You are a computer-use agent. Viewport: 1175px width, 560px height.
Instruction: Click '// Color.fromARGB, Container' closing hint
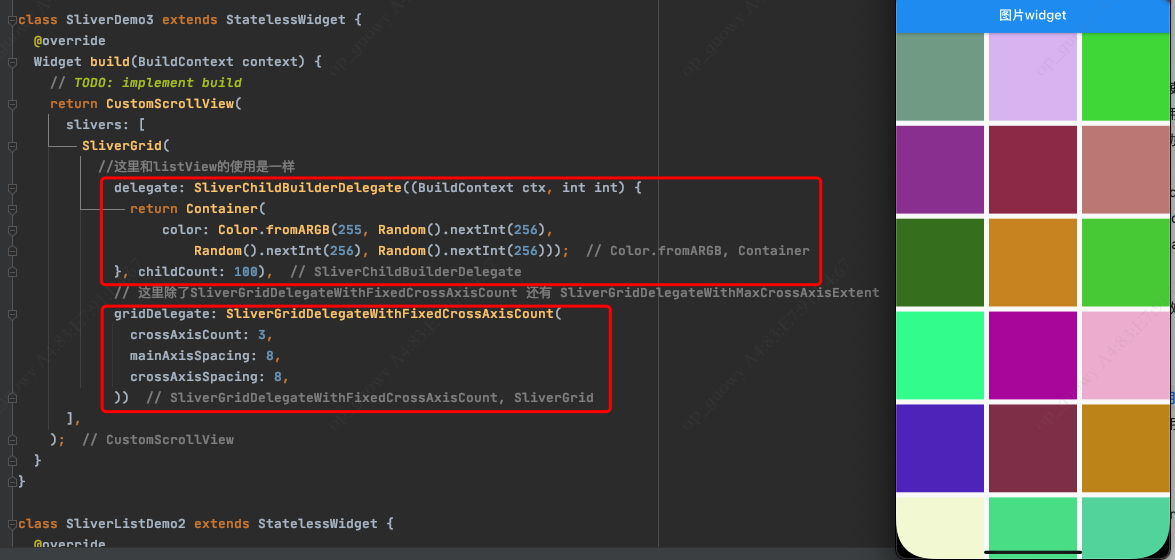pos(697,250)
